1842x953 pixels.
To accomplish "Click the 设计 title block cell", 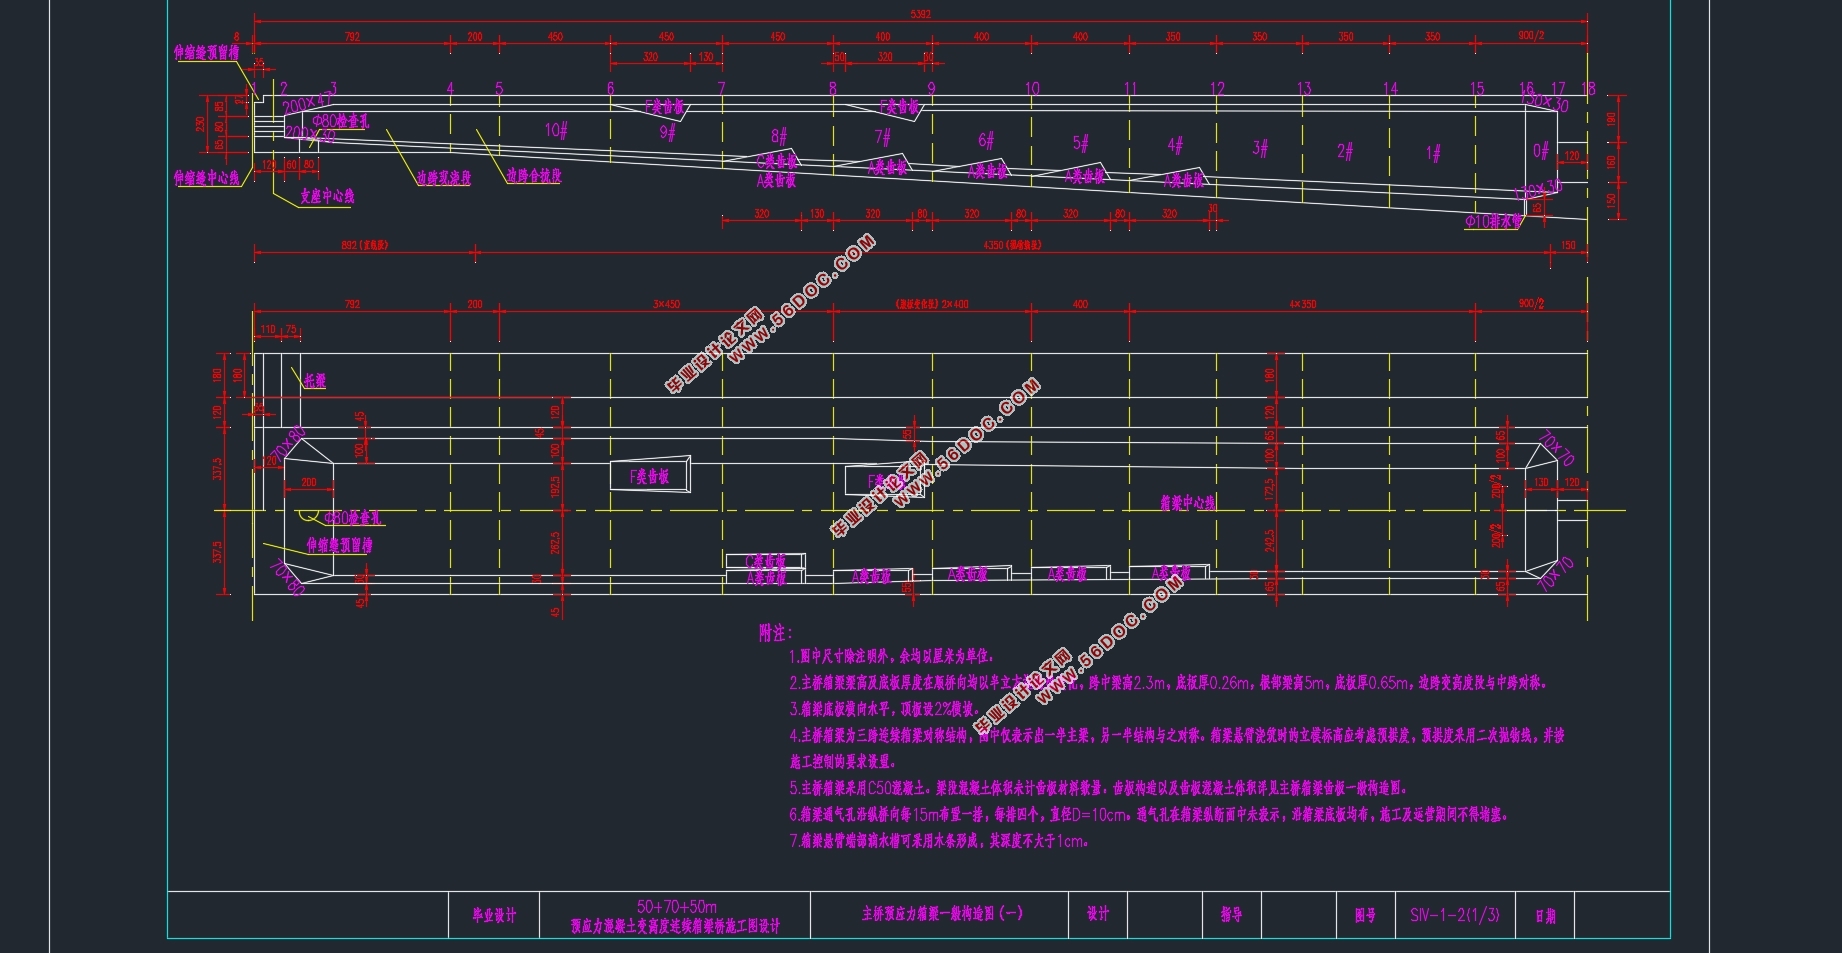I will pos(1097,914).
